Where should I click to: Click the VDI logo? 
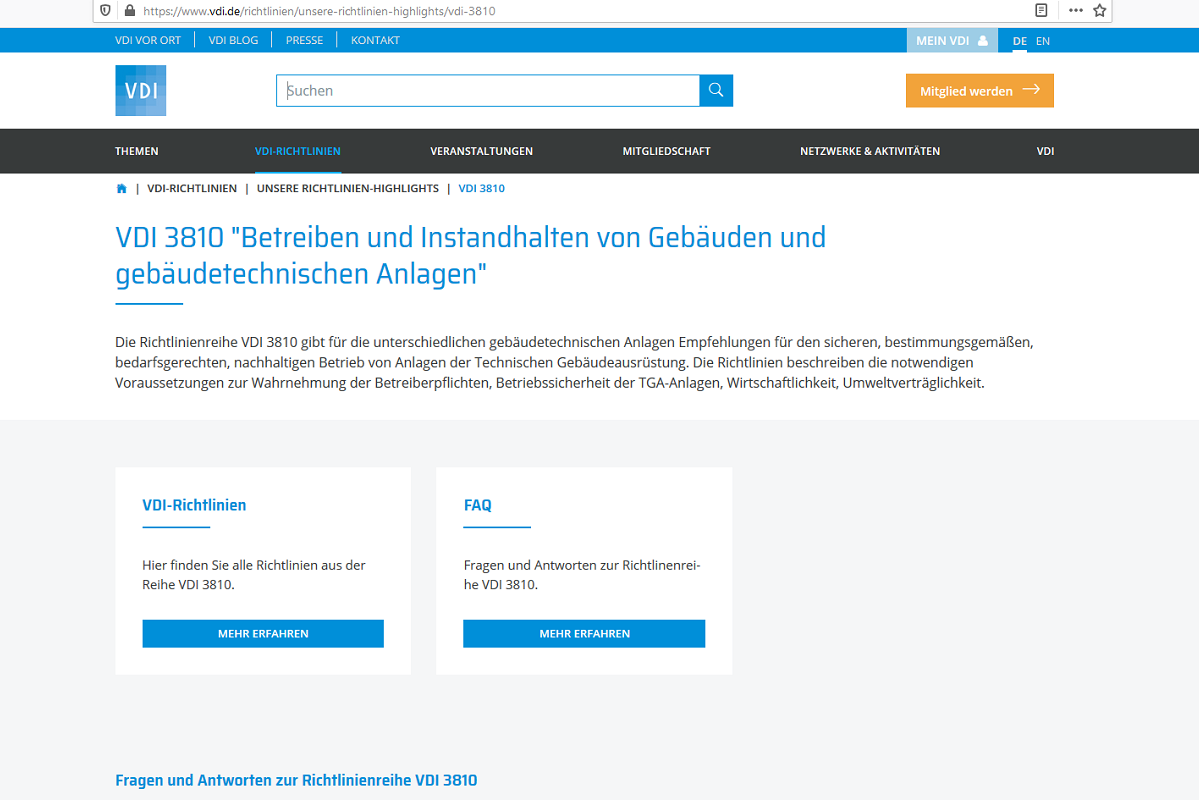point(141,90)
